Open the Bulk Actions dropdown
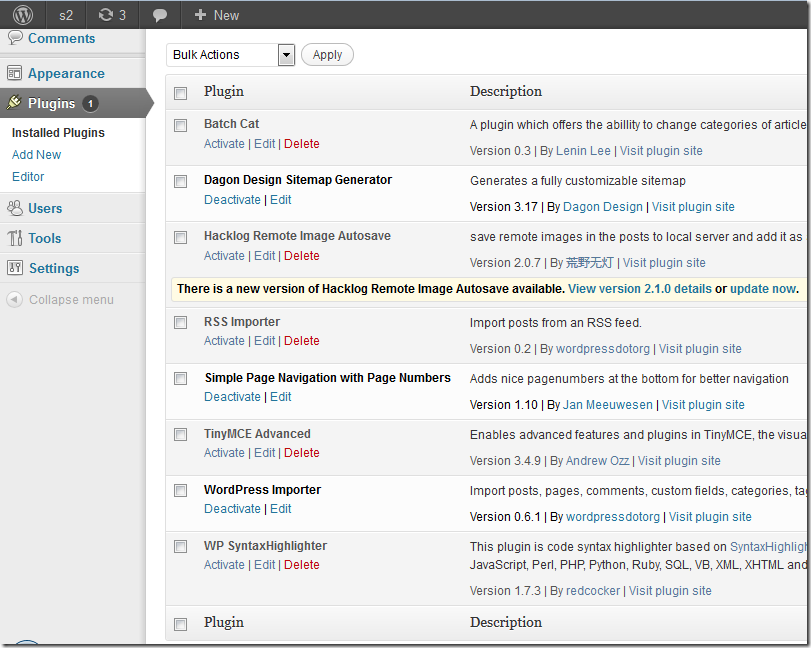Viewport: 811px width, 648px height. 231,55
